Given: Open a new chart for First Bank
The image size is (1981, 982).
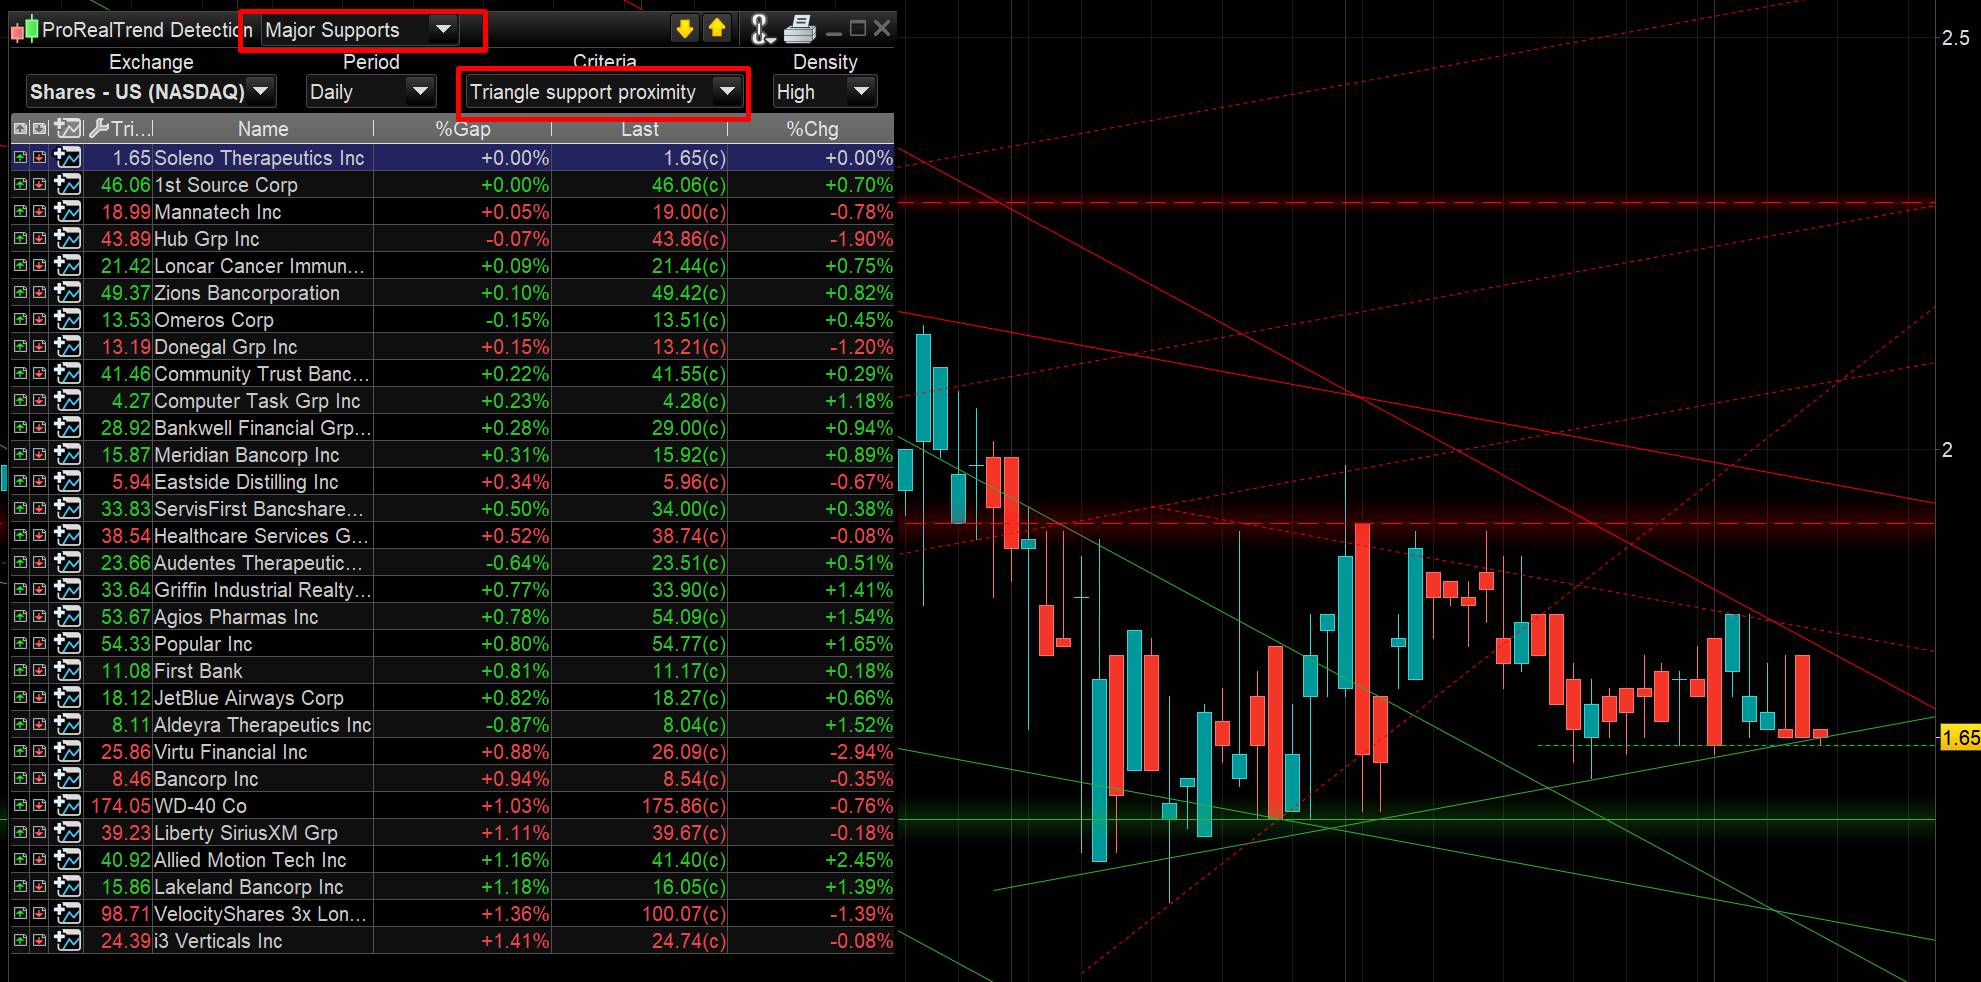Looking at the screenshot, I should point(68,671).
